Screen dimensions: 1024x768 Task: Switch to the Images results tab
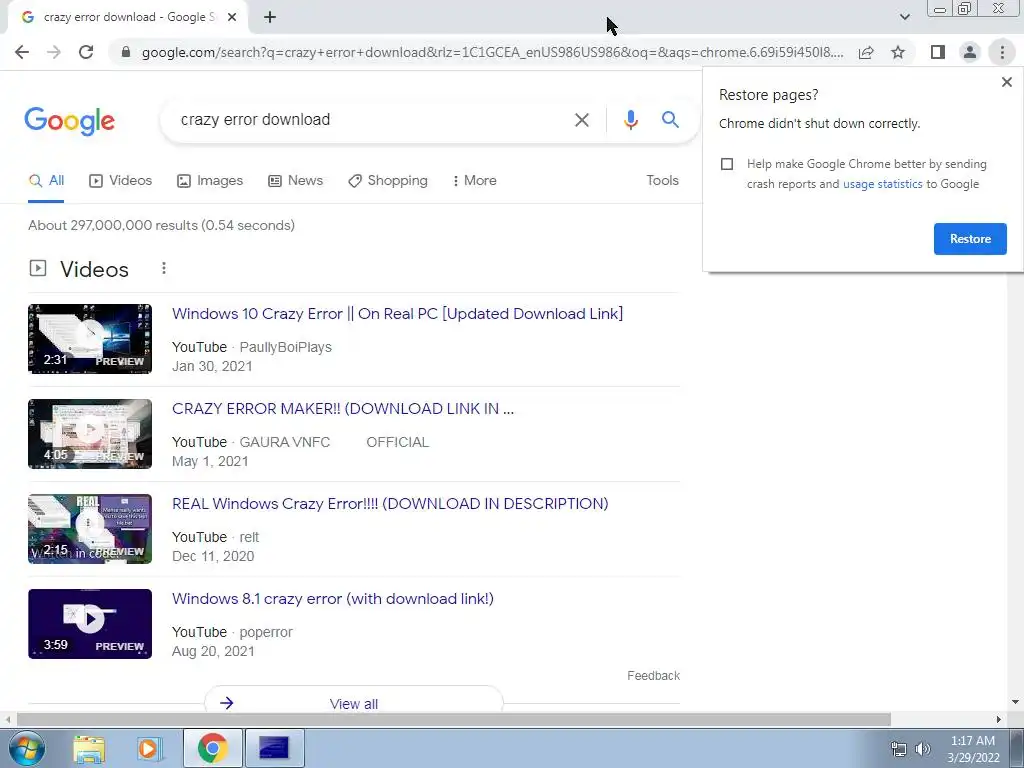(210, 181)
